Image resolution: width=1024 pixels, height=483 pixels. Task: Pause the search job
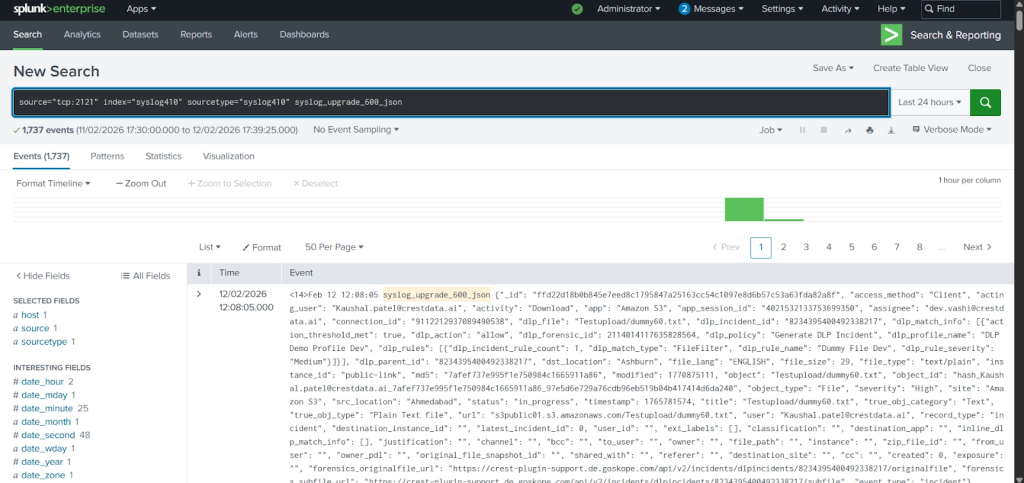point(802,130)
